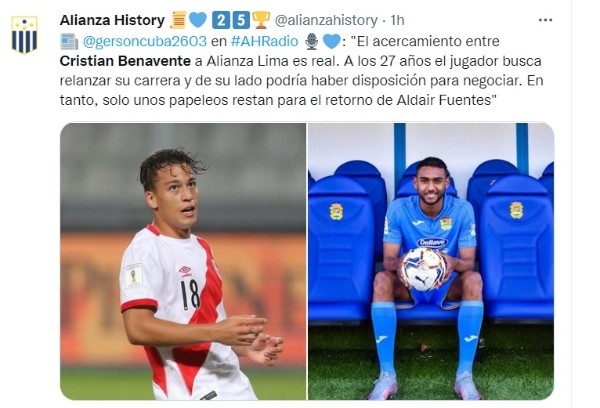
Task: Click the scroll emoji beside Alianza History
Action: [178, 20]
